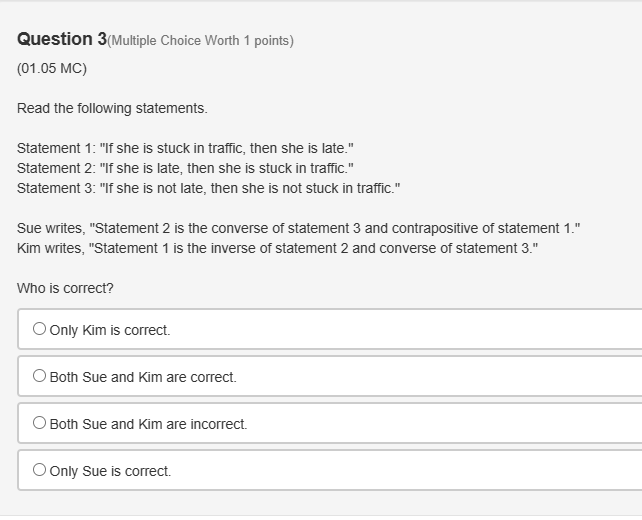Click the 'Both Sue and Kim are correct.' answer text
Screen dimensions: 642x520
pyautogui.click(x=143, y=377)
